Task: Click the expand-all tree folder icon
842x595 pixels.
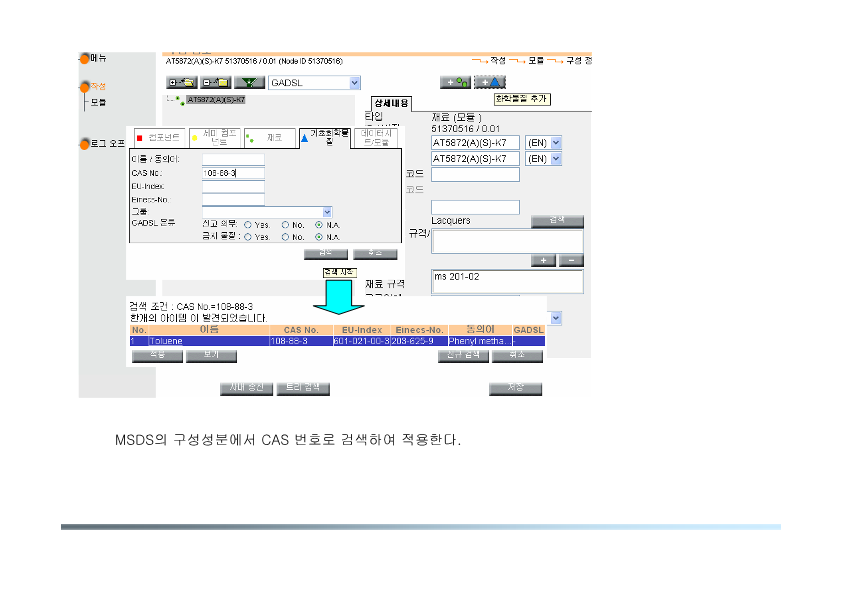Action: point(182,83)
